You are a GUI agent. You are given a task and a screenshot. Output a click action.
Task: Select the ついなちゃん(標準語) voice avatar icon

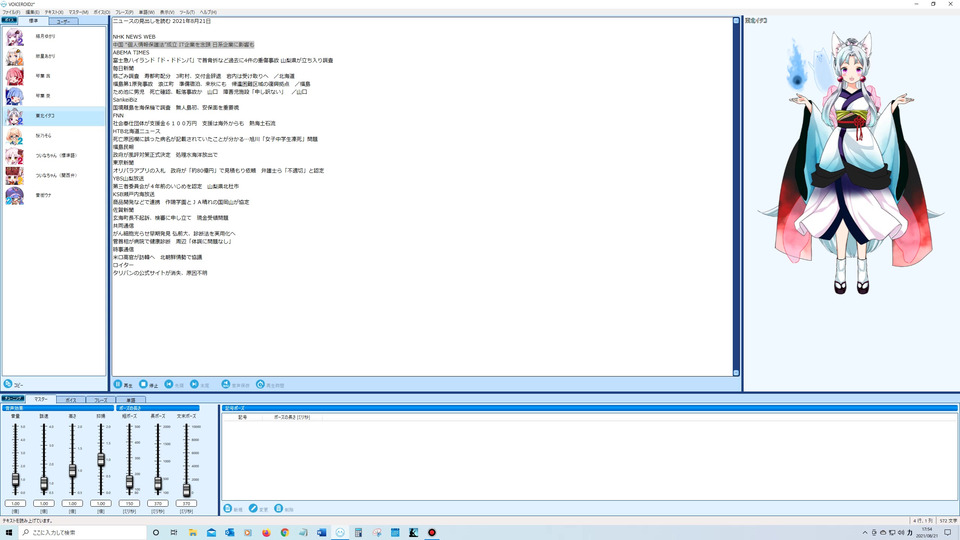[x=15, y=156]
